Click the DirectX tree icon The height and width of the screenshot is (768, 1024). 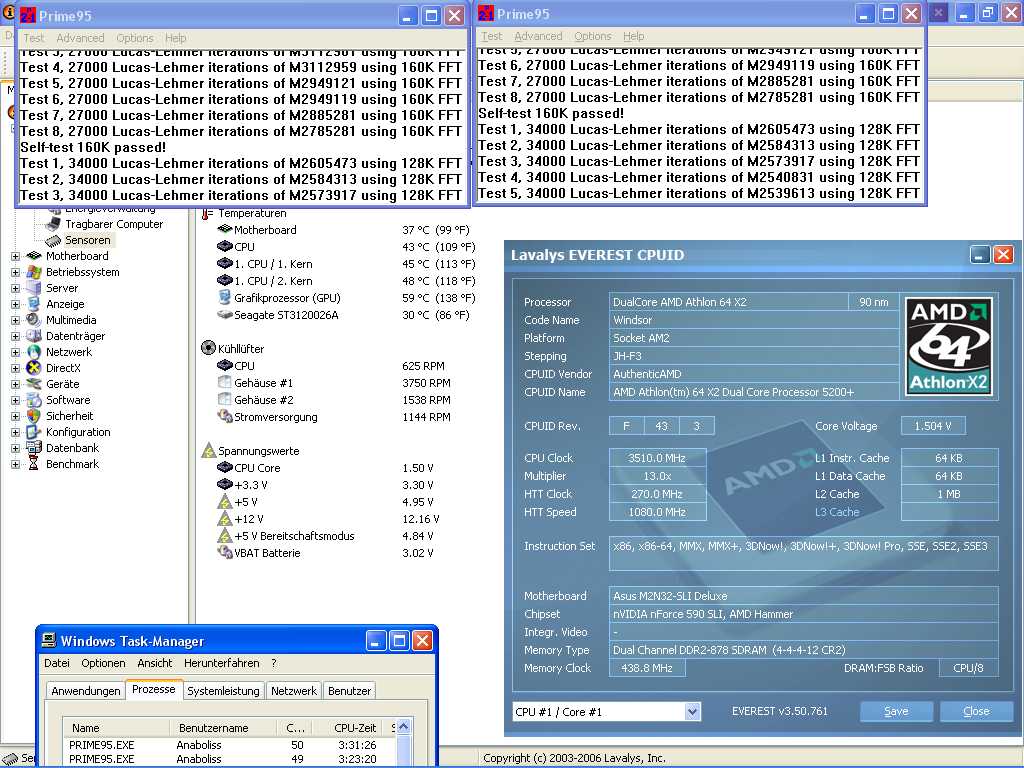[33, 368]
